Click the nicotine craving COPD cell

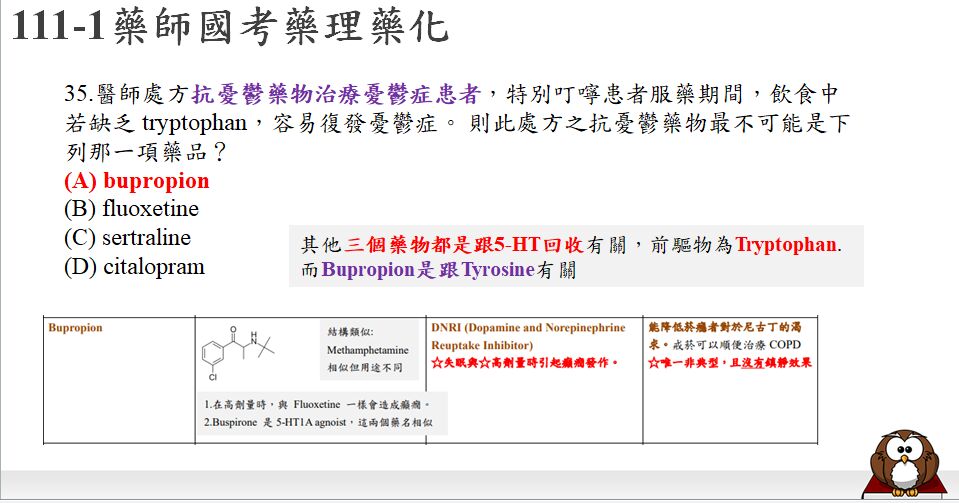pos(730,336)
